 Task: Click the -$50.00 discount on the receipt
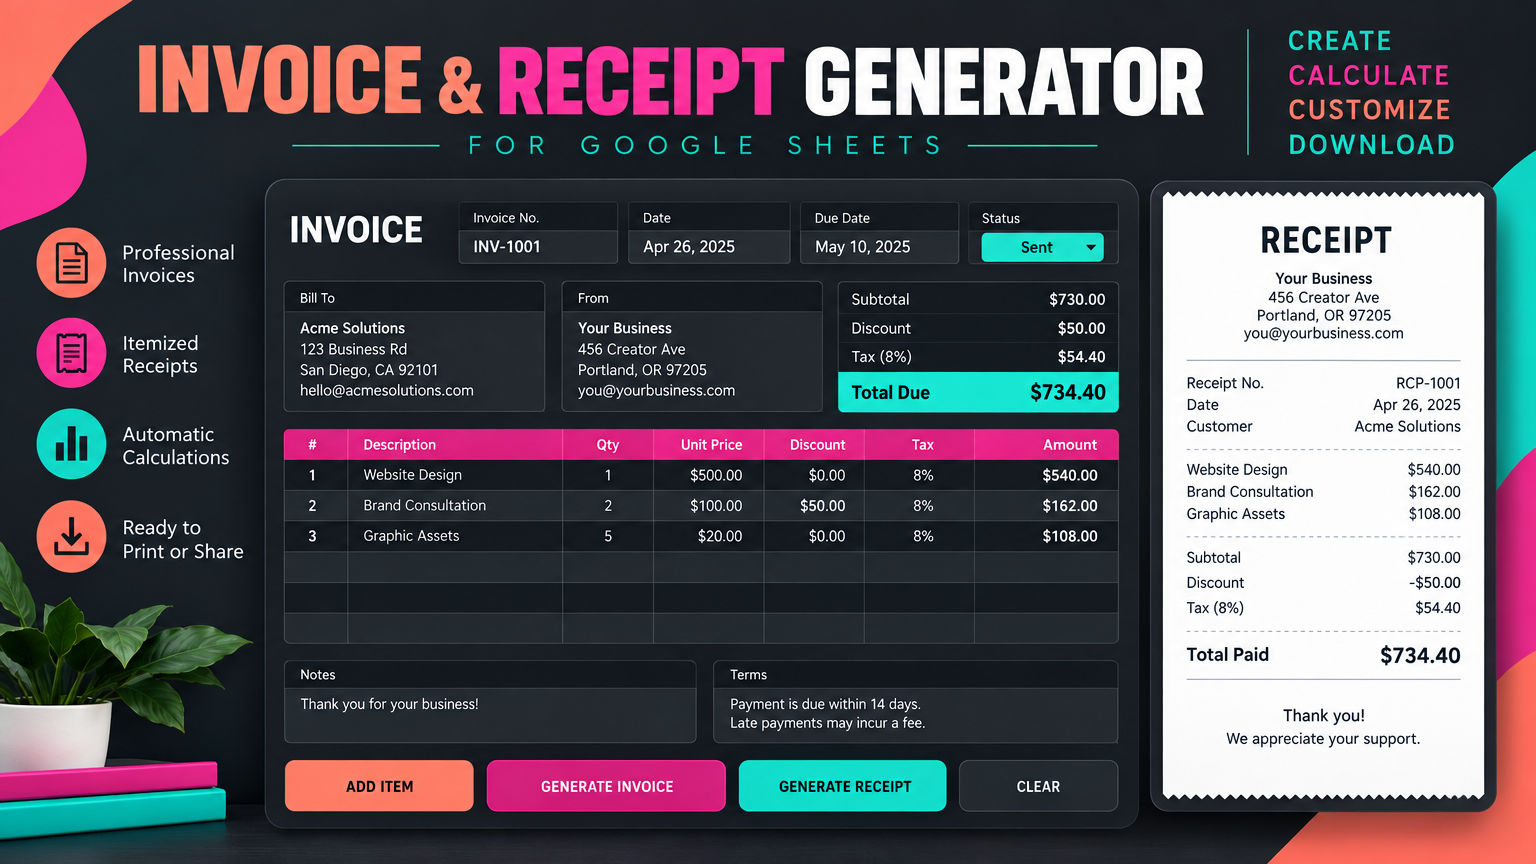(1435, 583)
